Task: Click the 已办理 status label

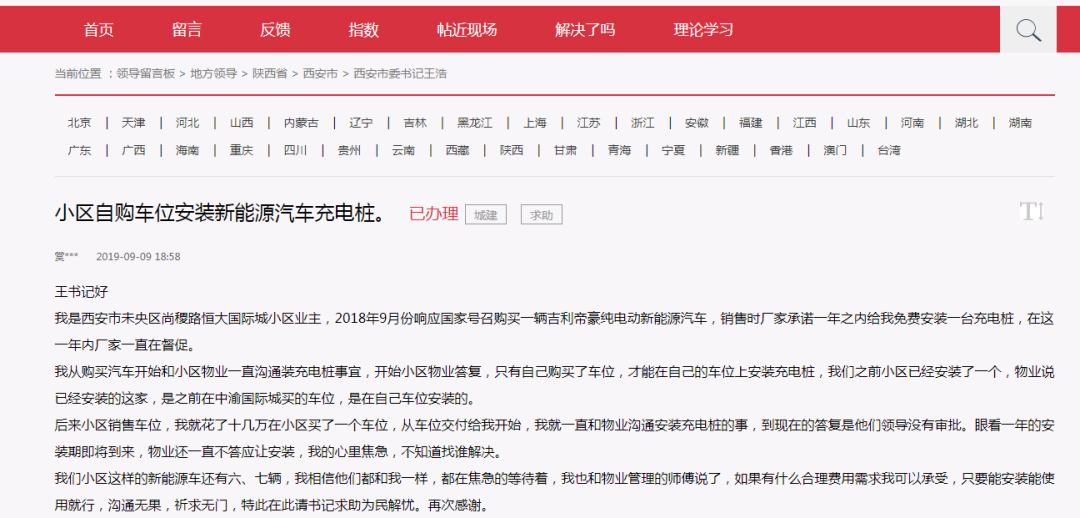Action: tap(434, 214)
